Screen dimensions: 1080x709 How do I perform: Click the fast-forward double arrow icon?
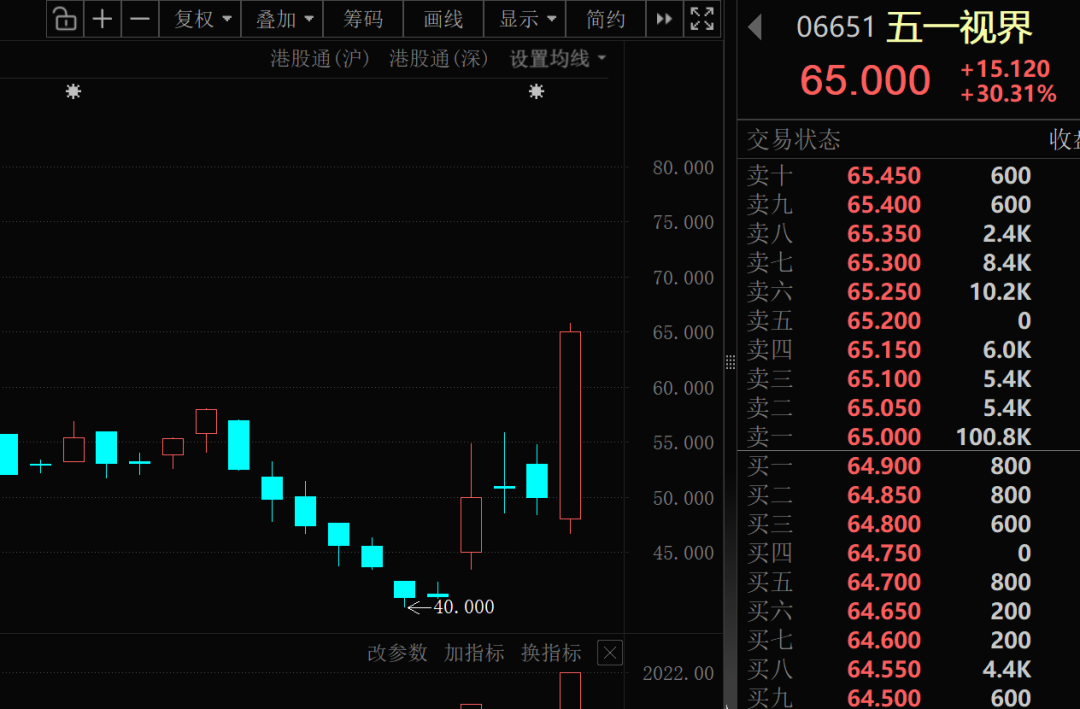(664, 19)
